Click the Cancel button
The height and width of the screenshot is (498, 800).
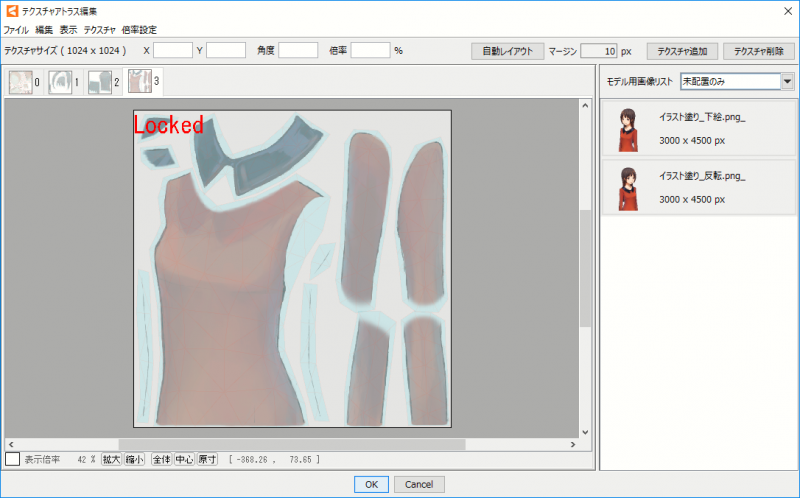(x=420, y=484)
